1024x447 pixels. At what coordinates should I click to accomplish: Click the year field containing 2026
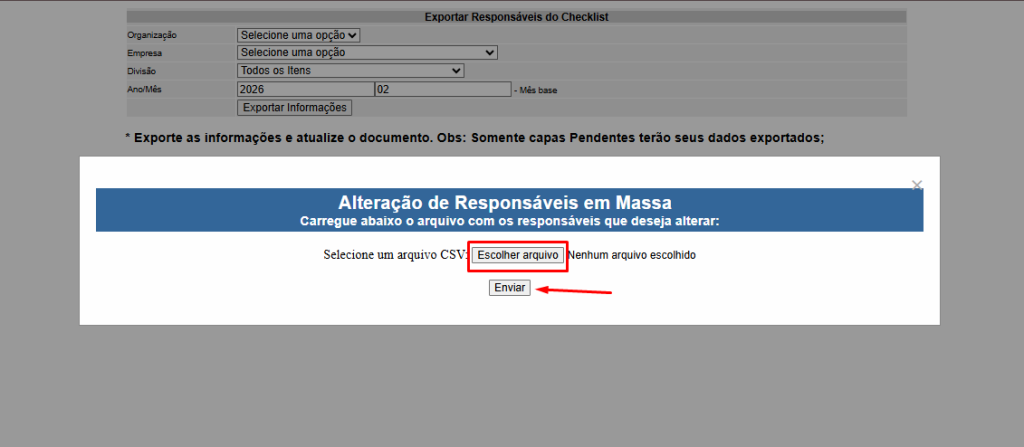305,89
